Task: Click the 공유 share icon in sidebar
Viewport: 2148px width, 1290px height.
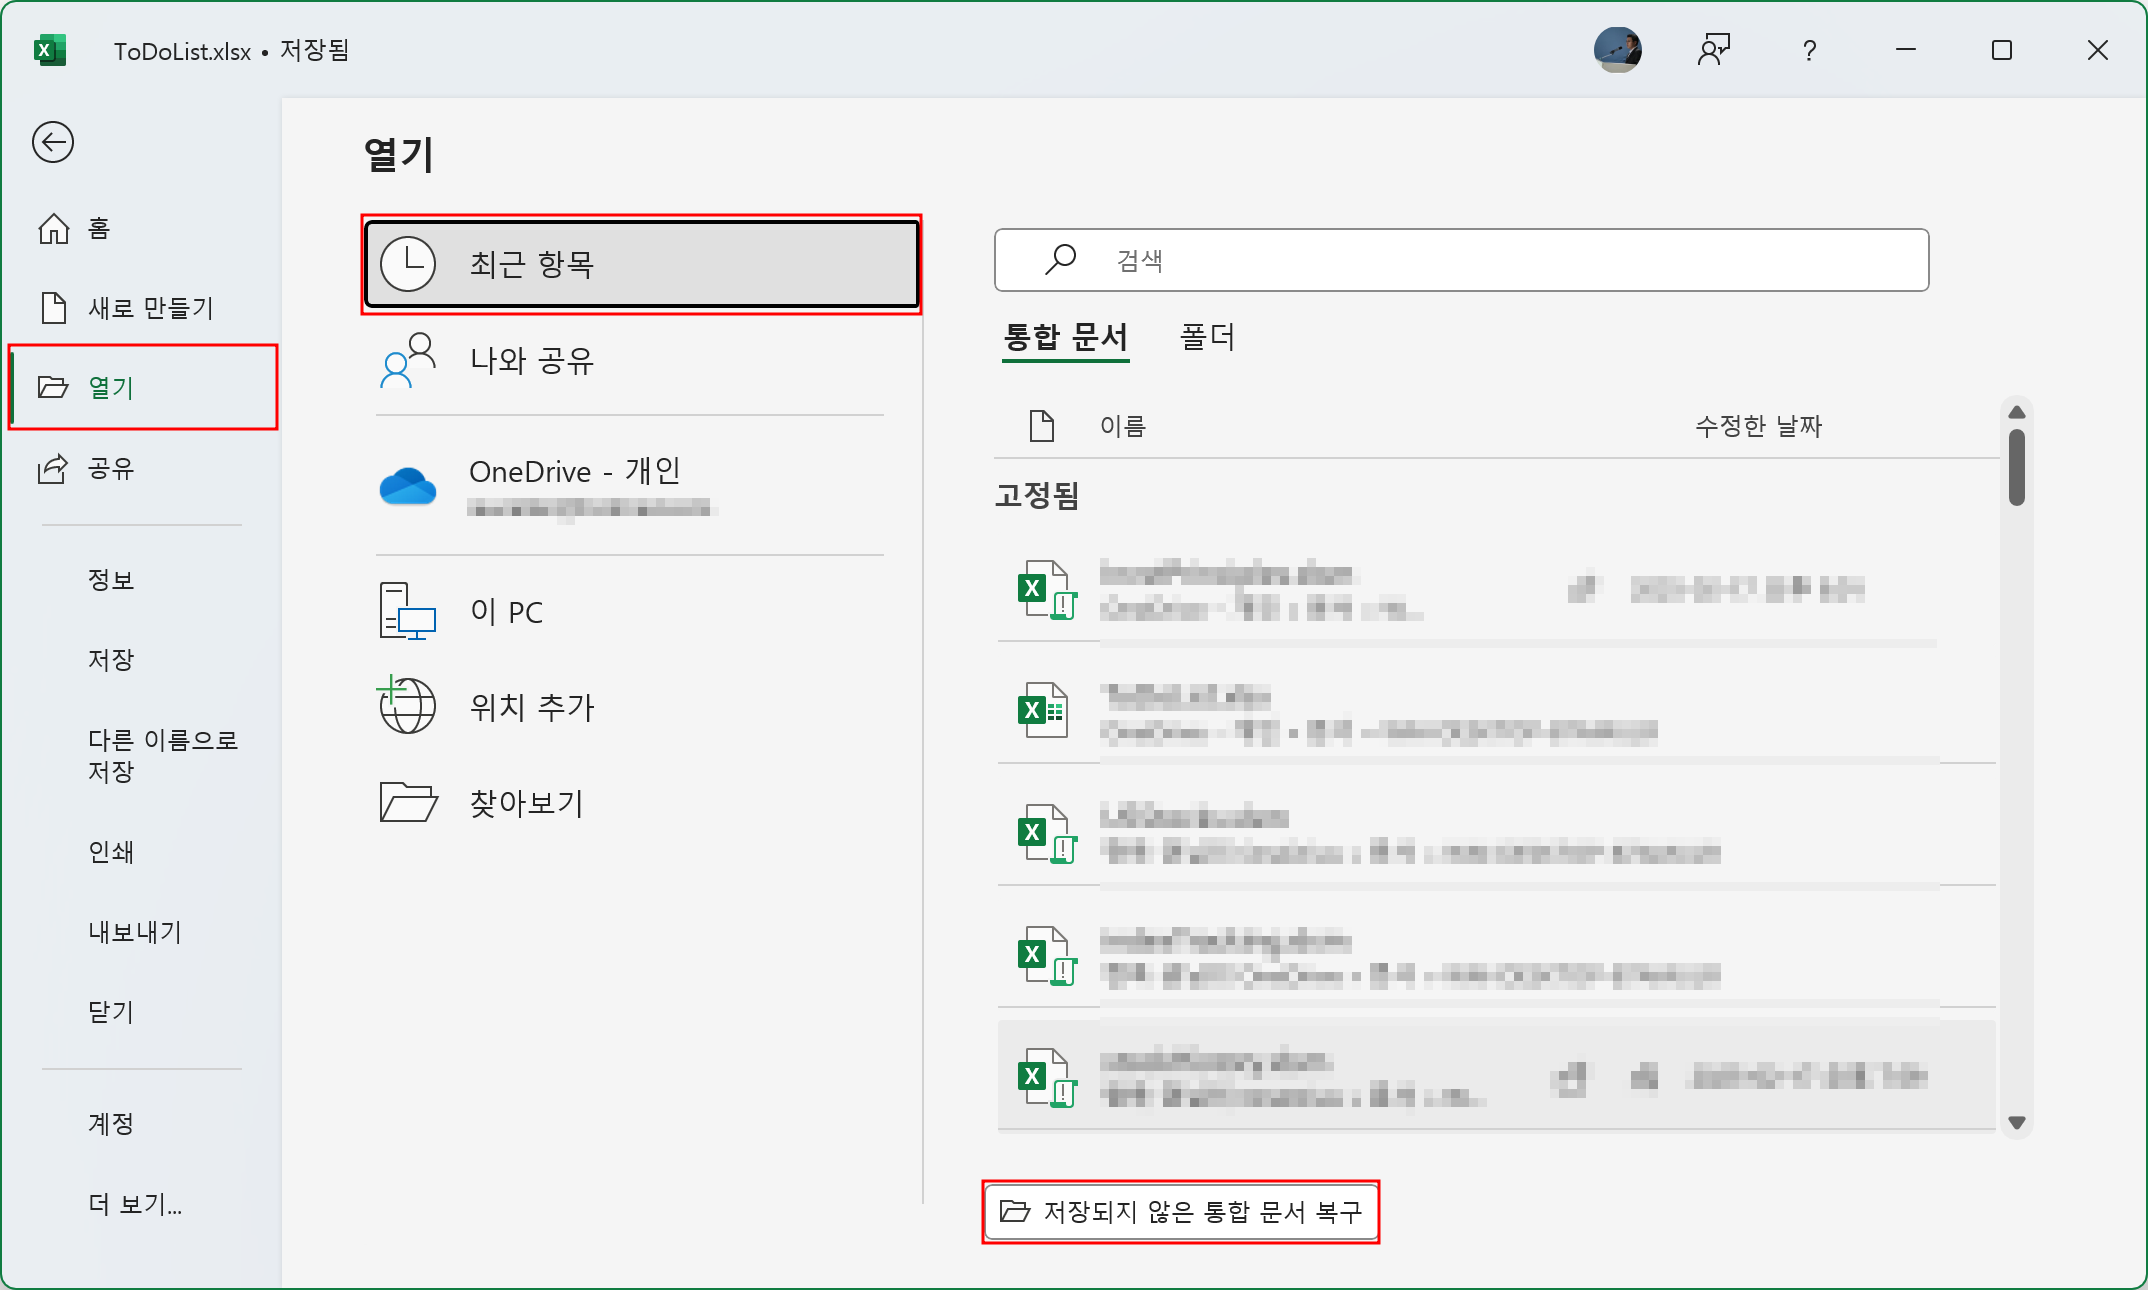Action: click(53, 468)
